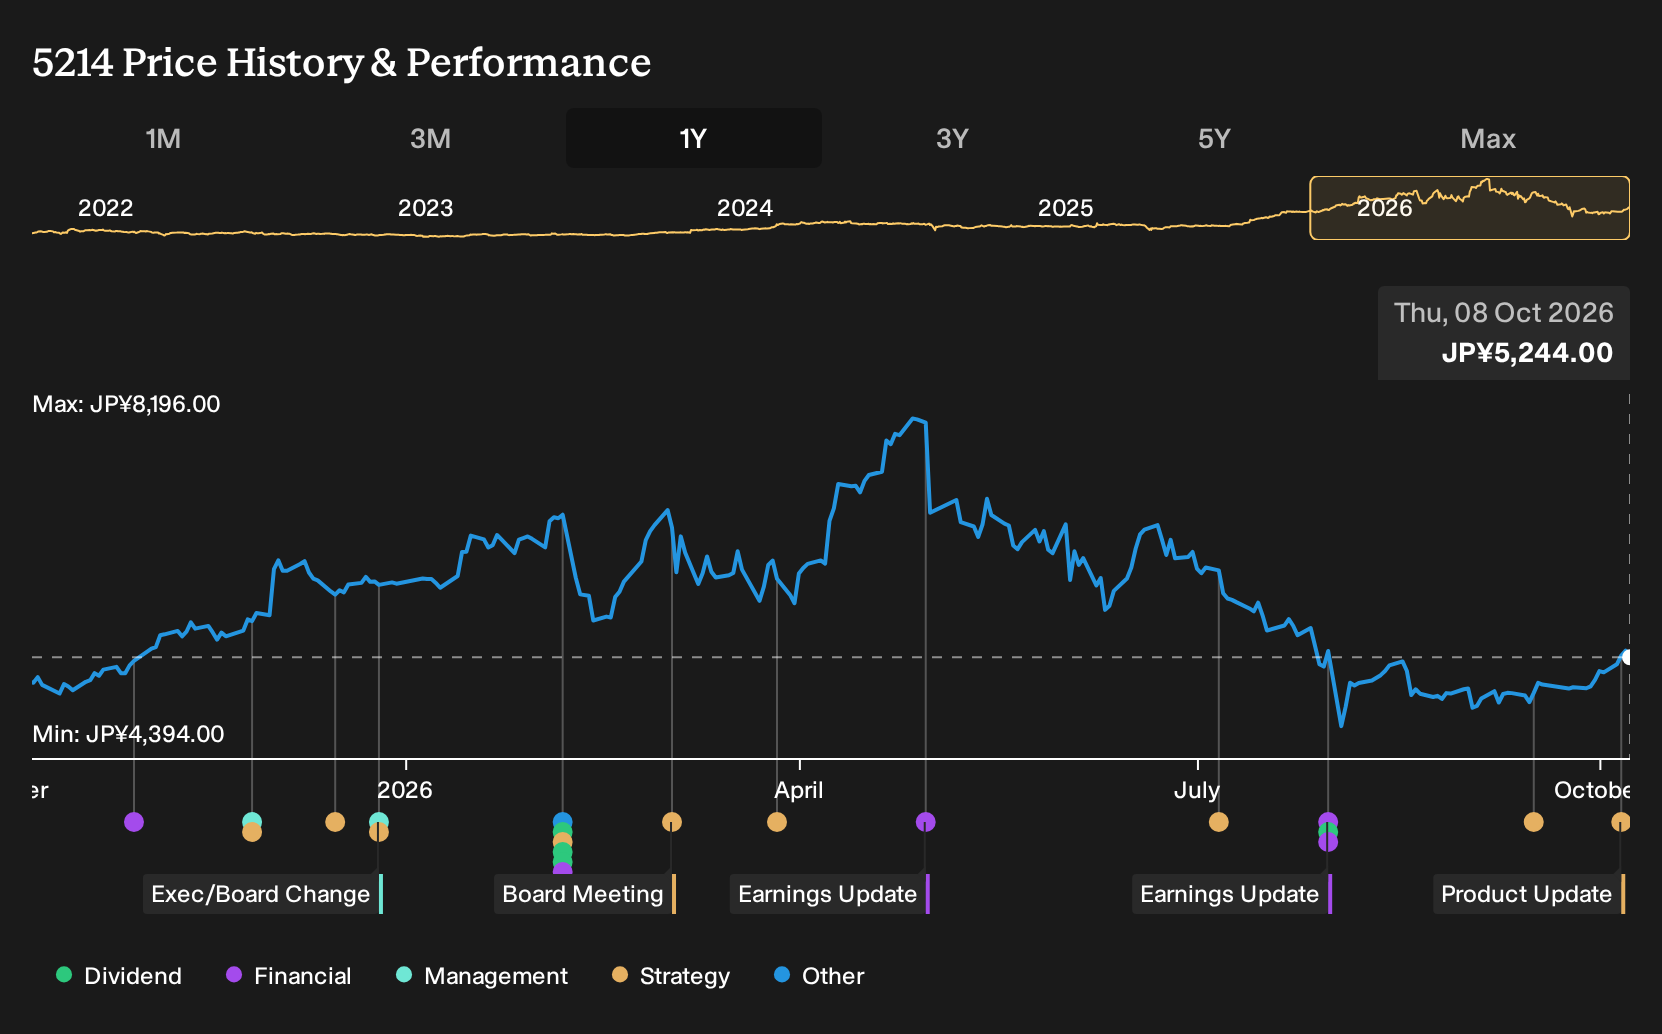Choose the 1Y range tab

(694, 139)
